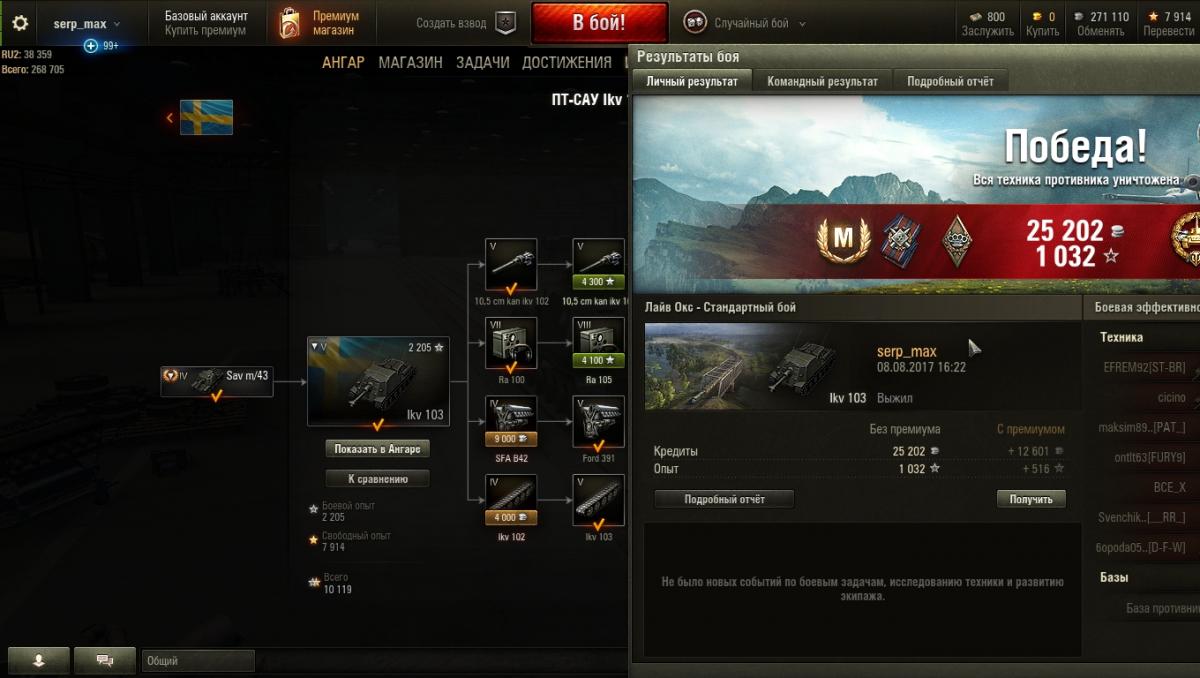Click the Общий chat input field
This screenshot has height=678, width=1200.
(198, 661)
